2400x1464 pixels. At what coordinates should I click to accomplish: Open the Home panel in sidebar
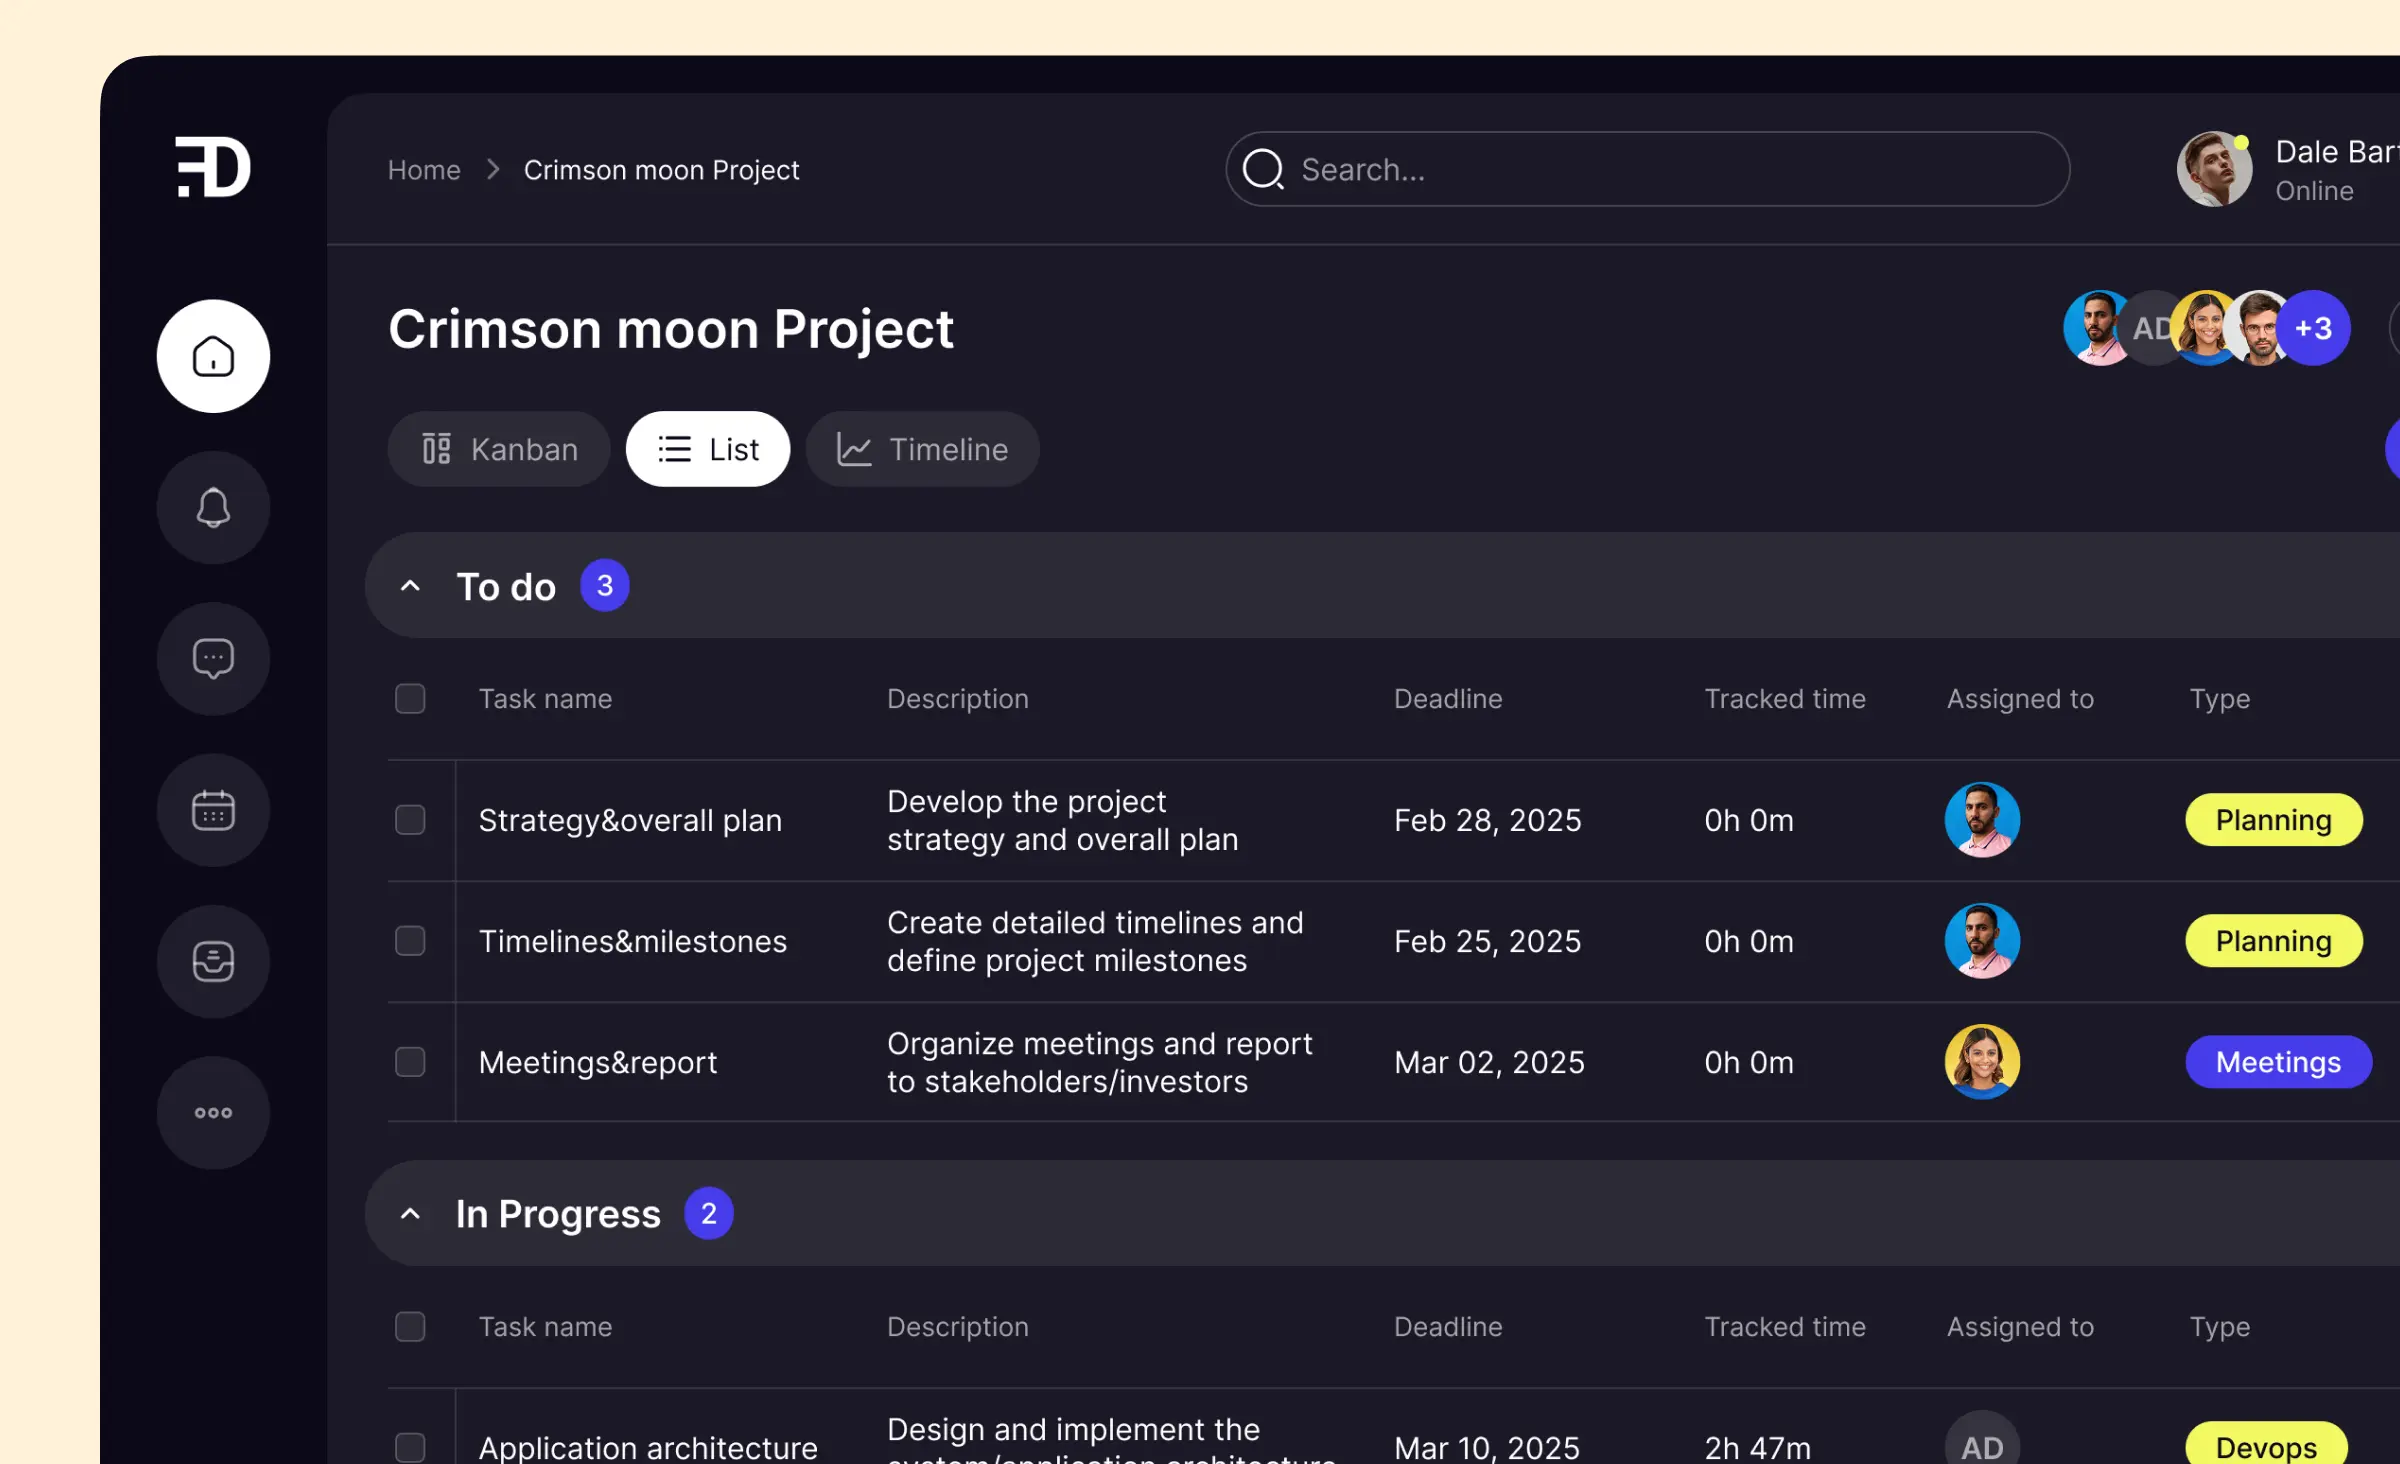212,355
